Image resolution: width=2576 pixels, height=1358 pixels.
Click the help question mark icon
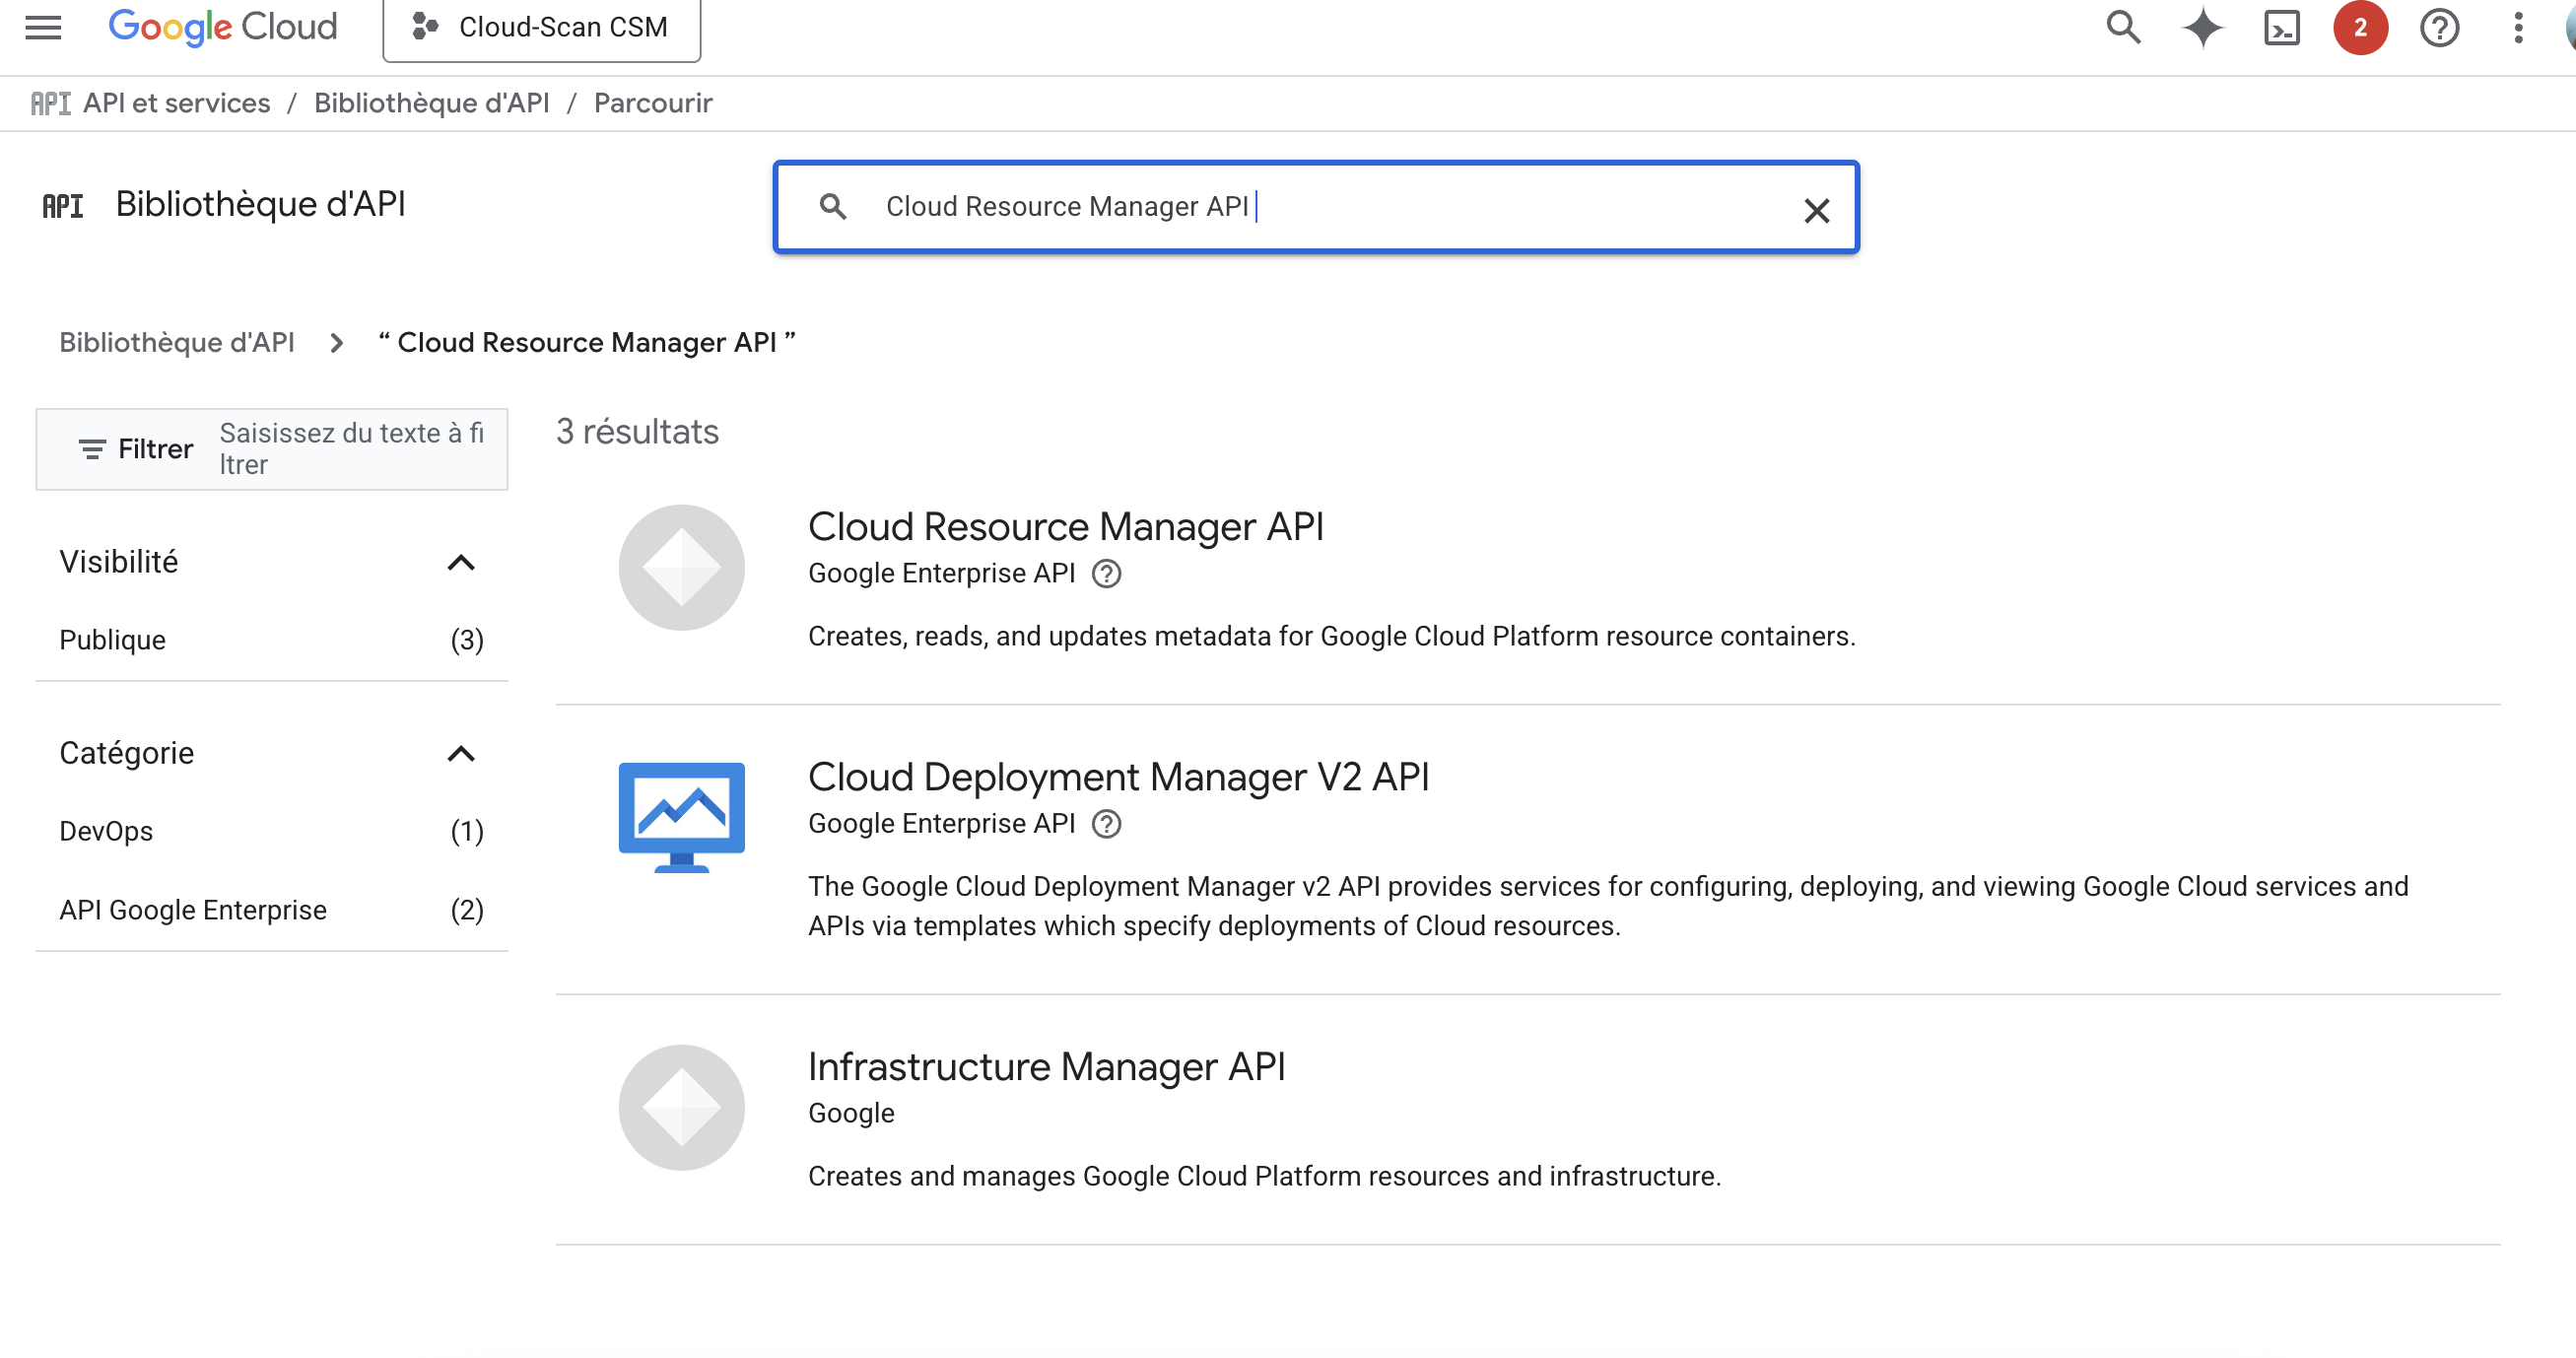[x=2439, y=27]
